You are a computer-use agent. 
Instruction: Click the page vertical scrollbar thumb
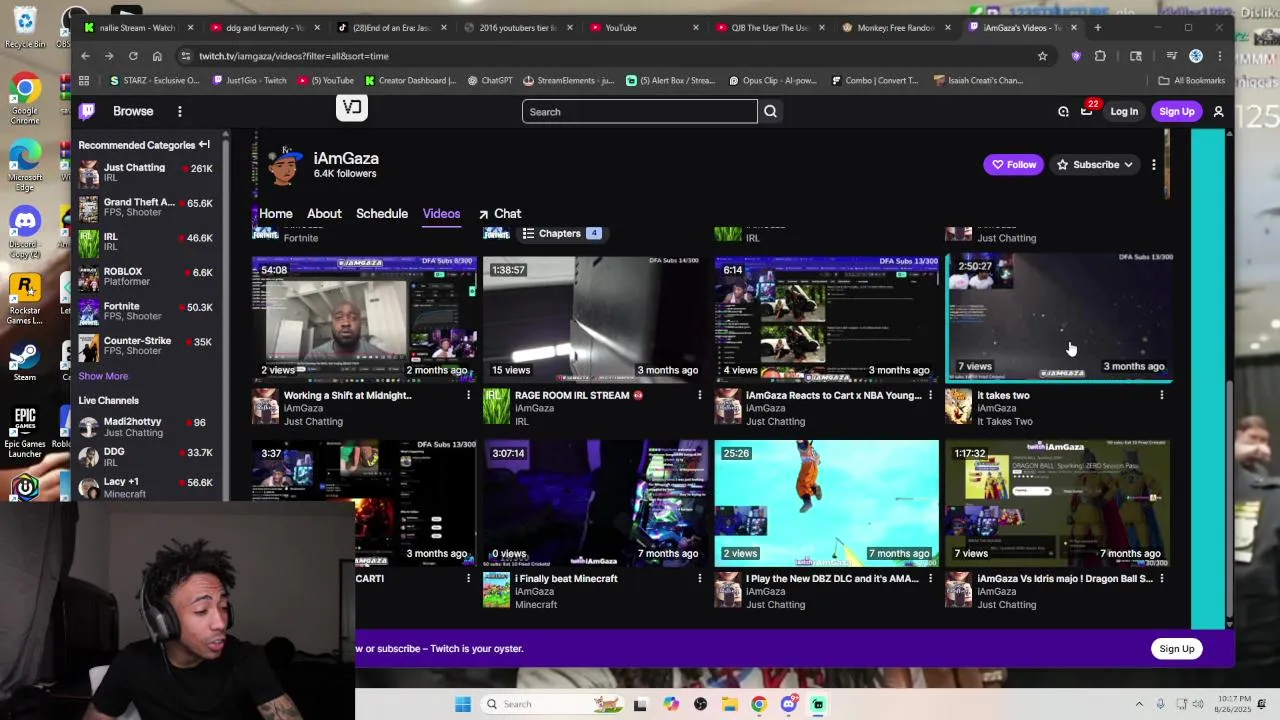pos(1230,500)
